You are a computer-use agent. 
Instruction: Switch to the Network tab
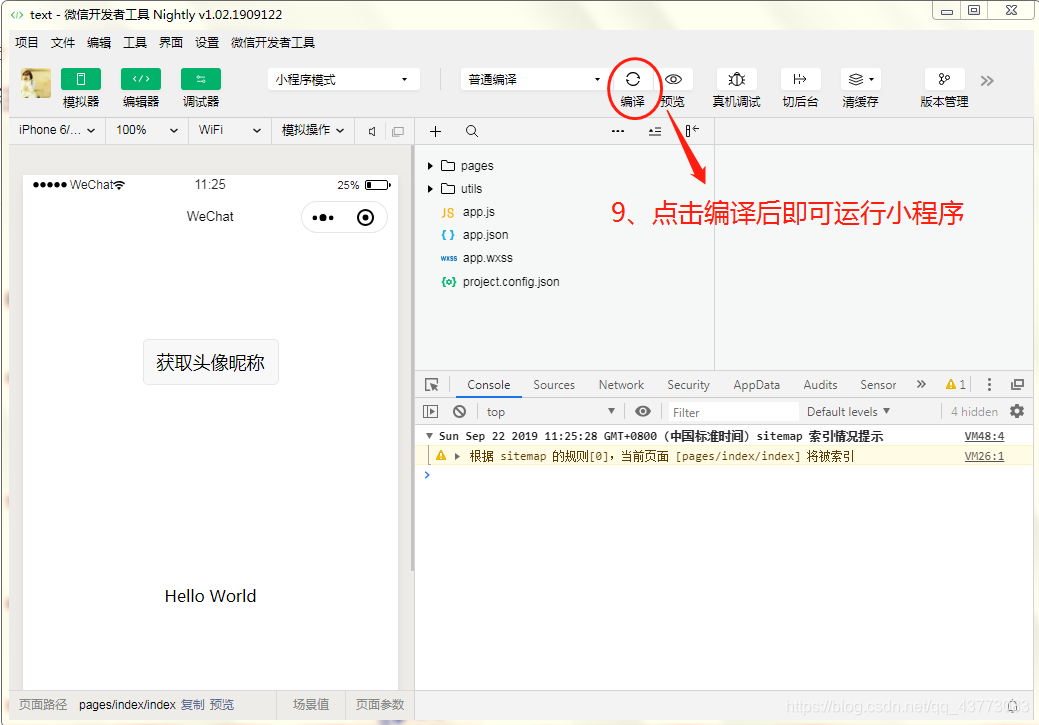(620, 384)
